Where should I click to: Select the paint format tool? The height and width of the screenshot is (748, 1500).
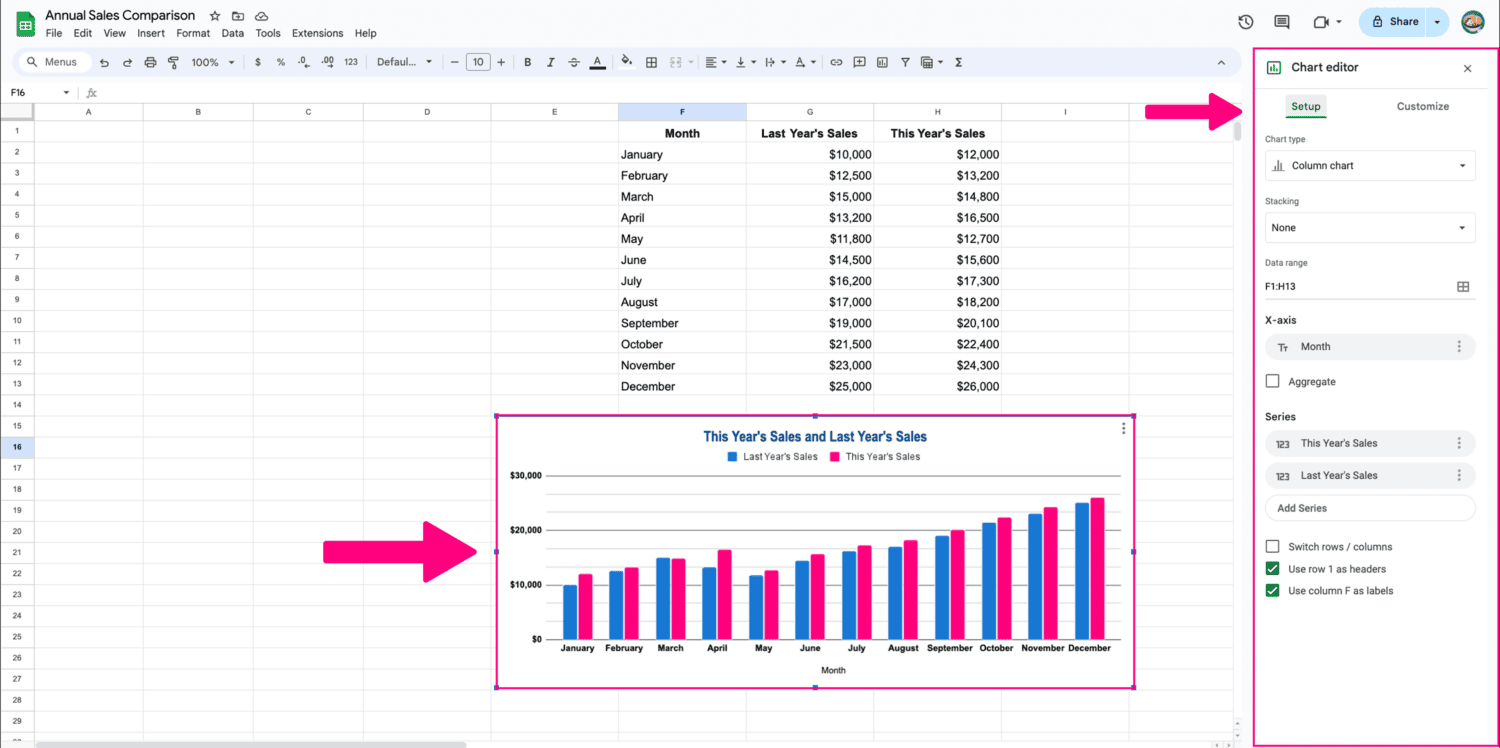pos(173,62)
